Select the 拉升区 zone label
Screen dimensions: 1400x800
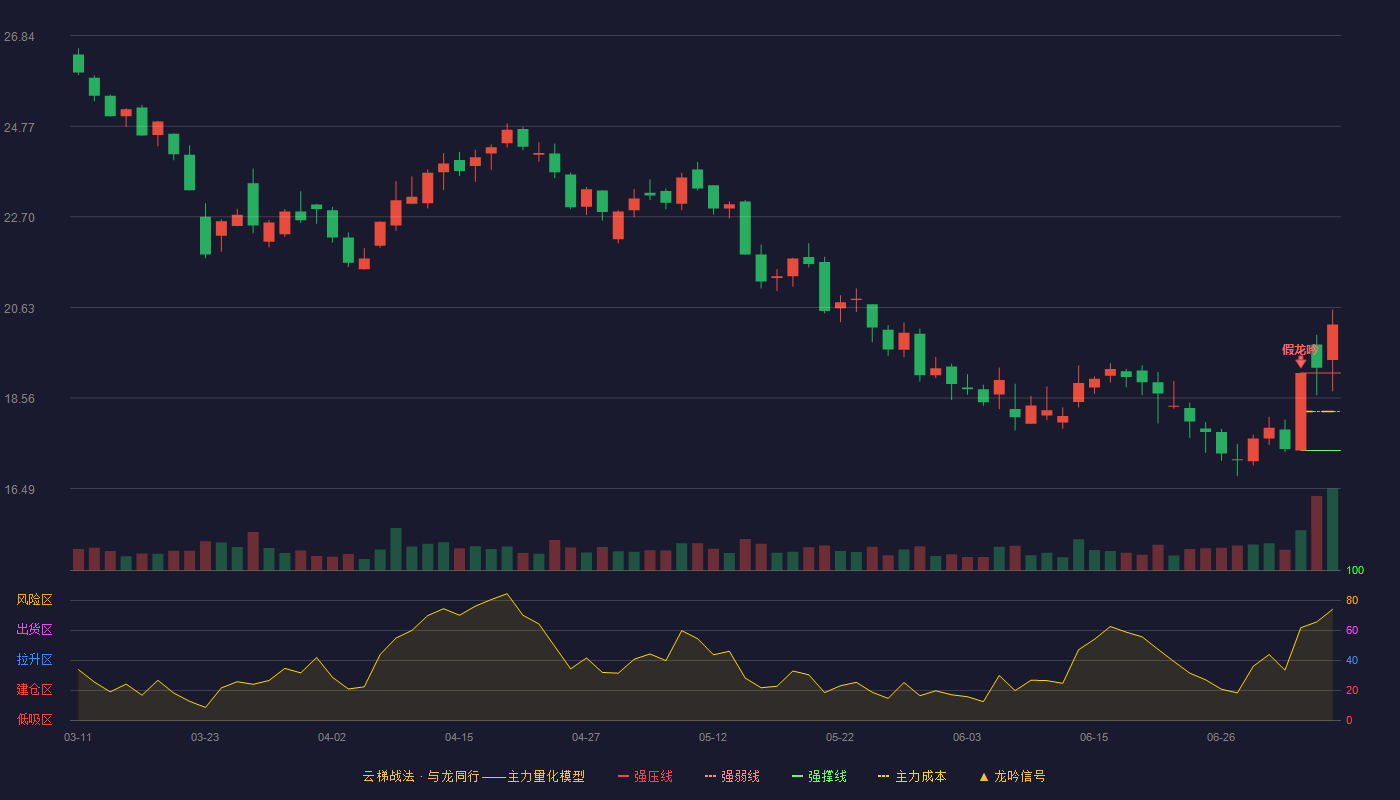[x=34, y=660]
